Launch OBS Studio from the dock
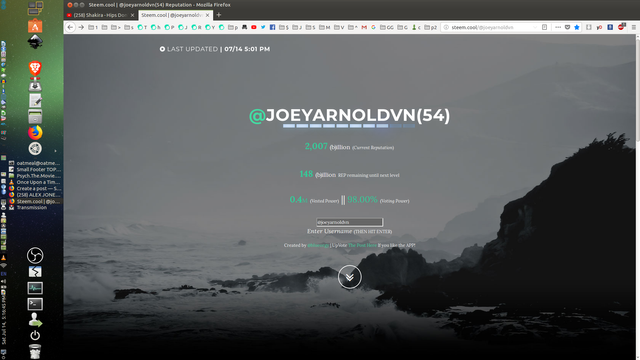Screen dimensions: 640x360 pos(35,256)
